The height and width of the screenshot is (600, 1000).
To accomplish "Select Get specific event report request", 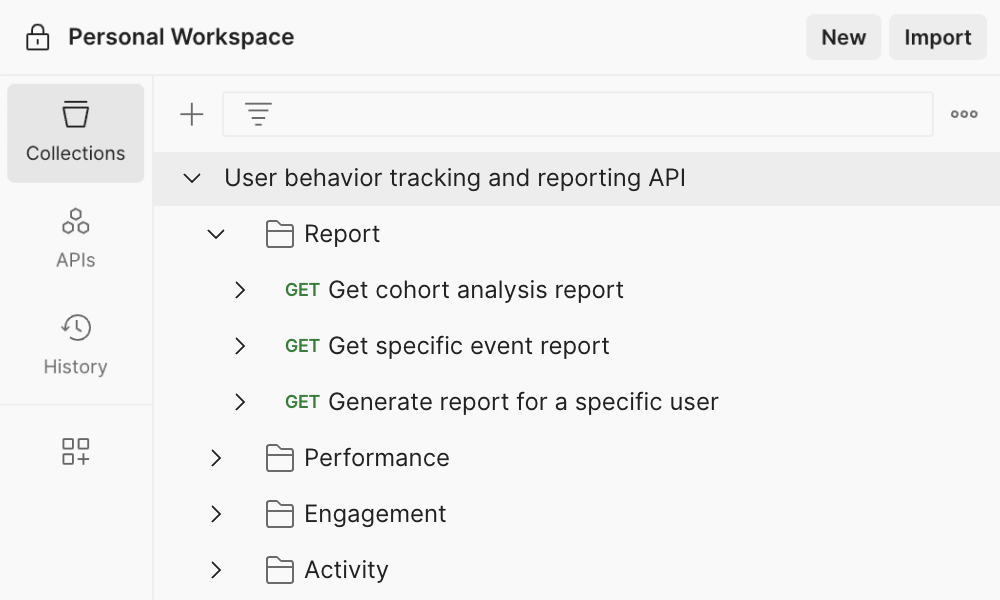I will [468, 346].
